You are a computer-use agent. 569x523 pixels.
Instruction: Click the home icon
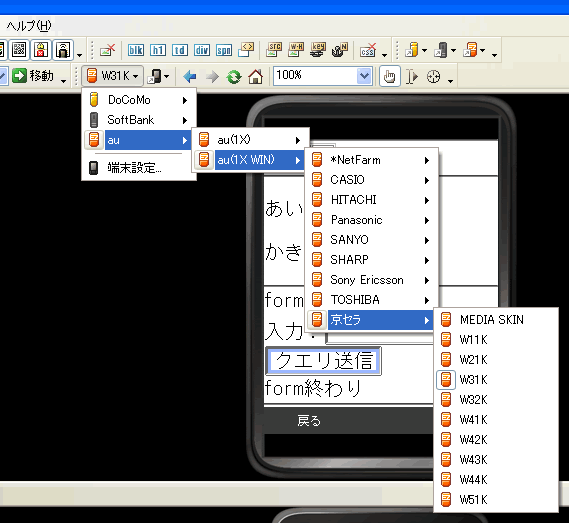(255, 77)
